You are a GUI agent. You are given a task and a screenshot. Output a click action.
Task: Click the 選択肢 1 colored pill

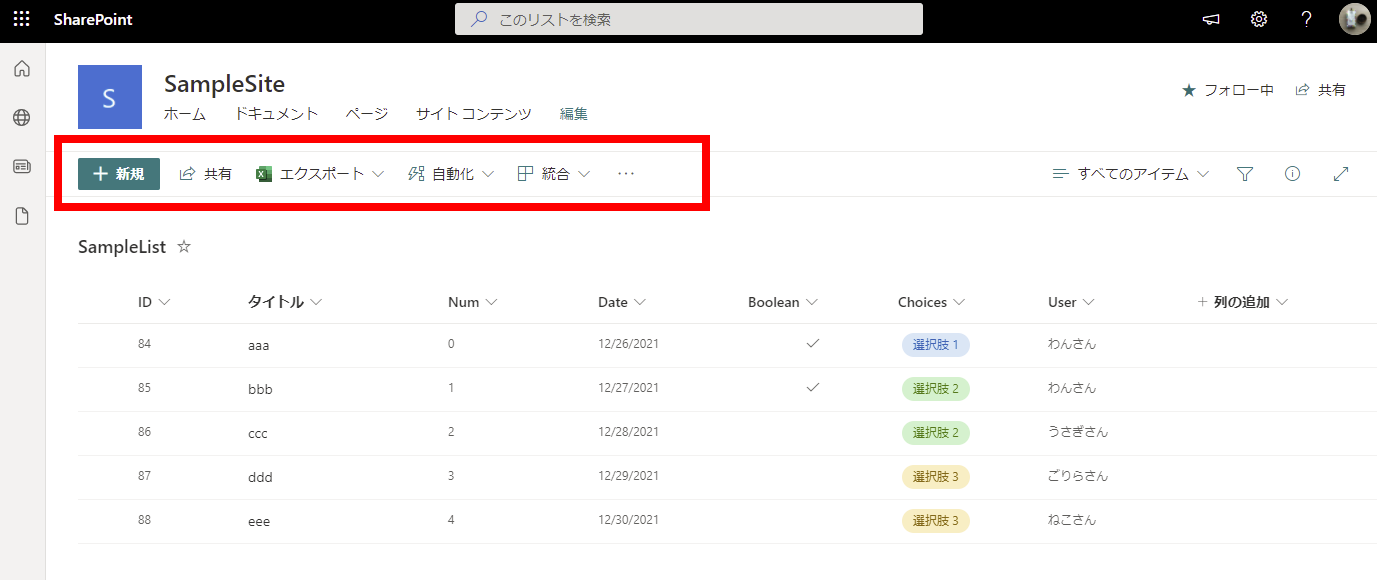tap(935, 345)
